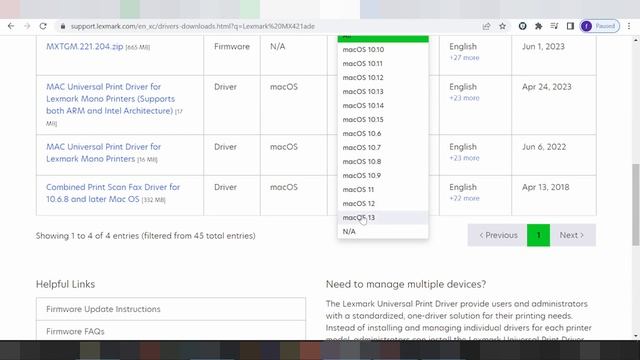Click the address bar URL field

point(269,26)
